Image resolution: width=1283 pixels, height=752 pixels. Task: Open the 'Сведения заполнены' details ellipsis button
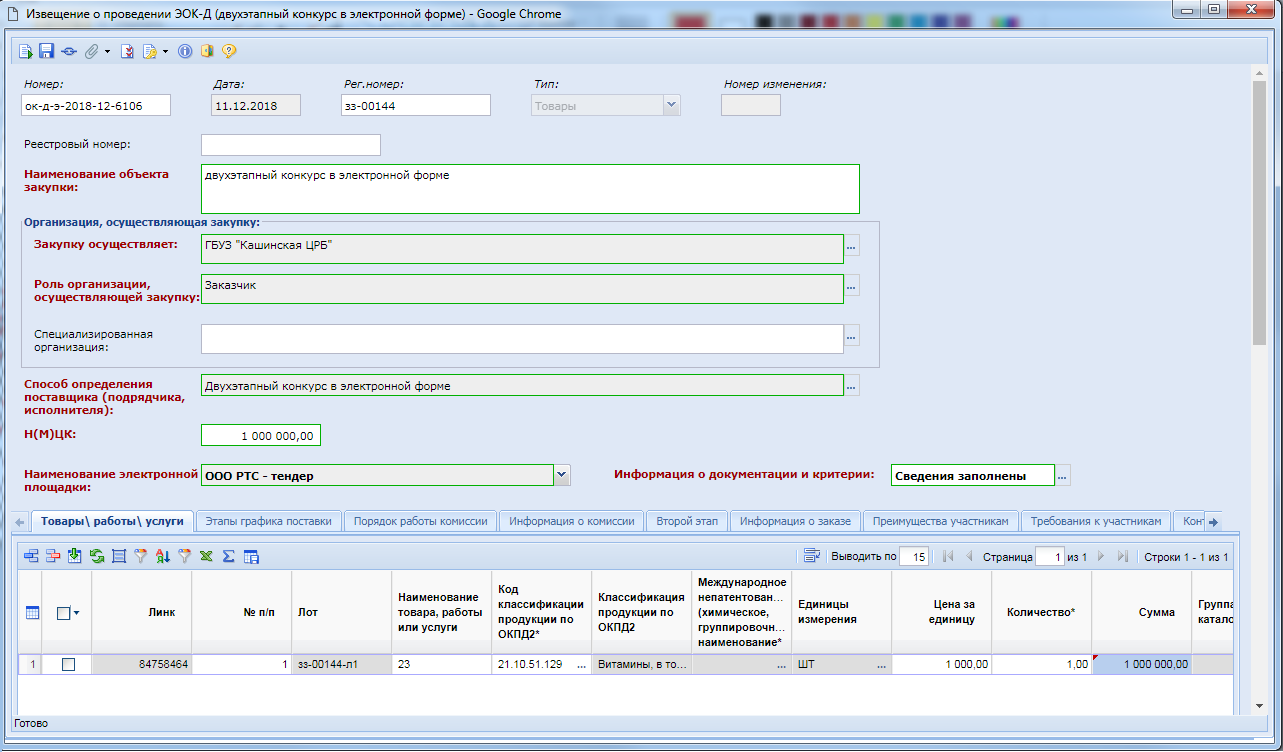click(1063, 476)
